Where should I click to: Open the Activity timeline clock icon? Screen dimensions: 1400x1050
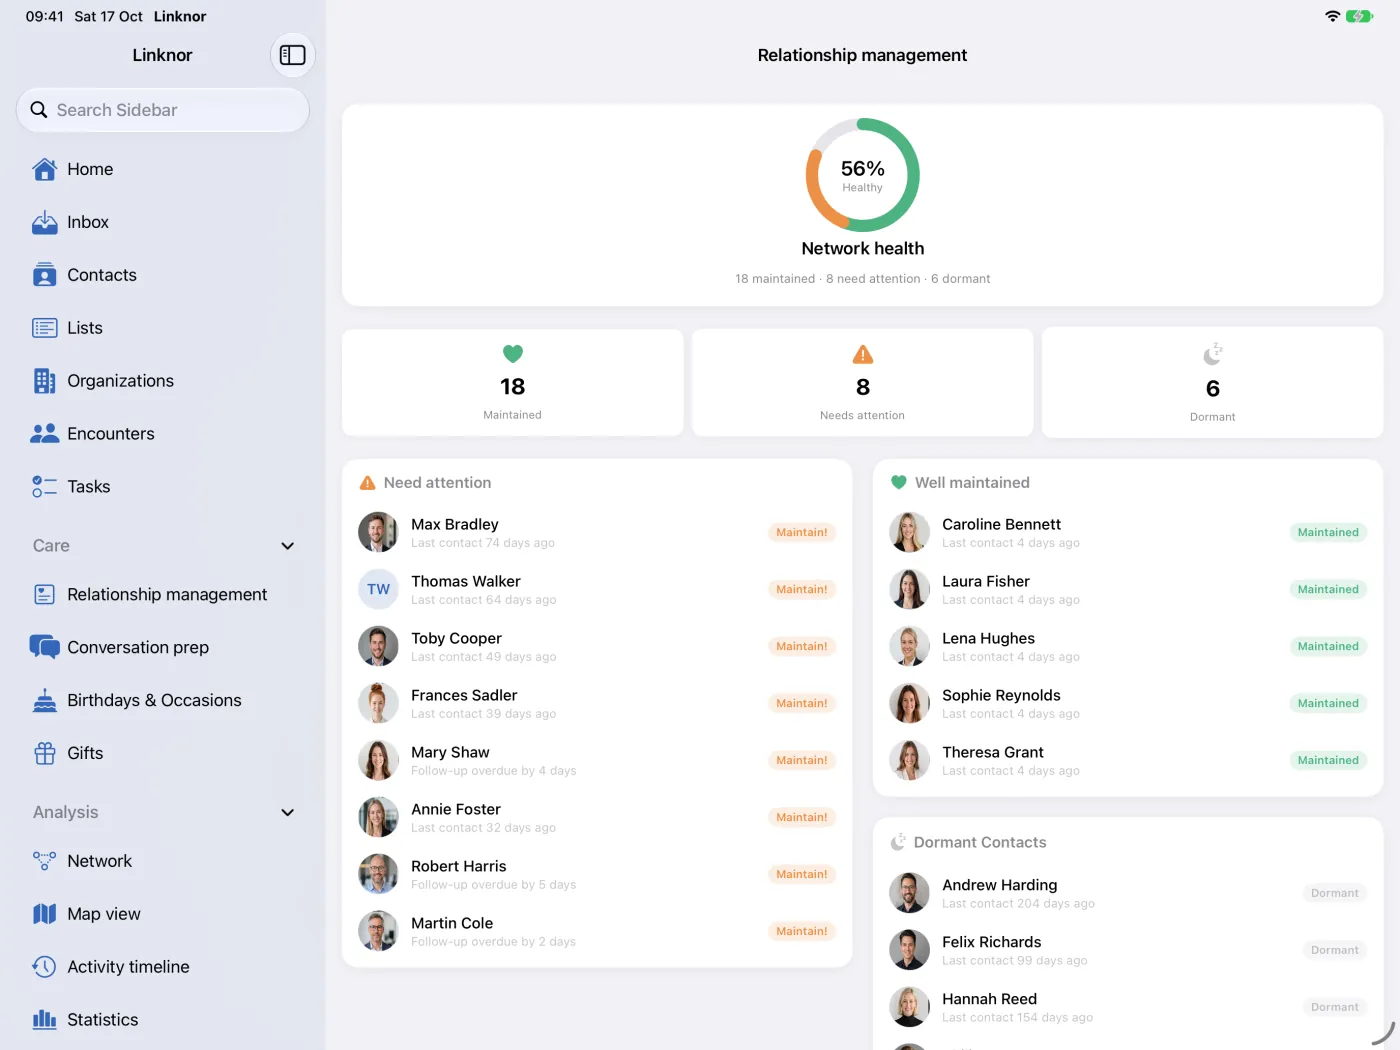pyautogui.click(x=45, y=967)
